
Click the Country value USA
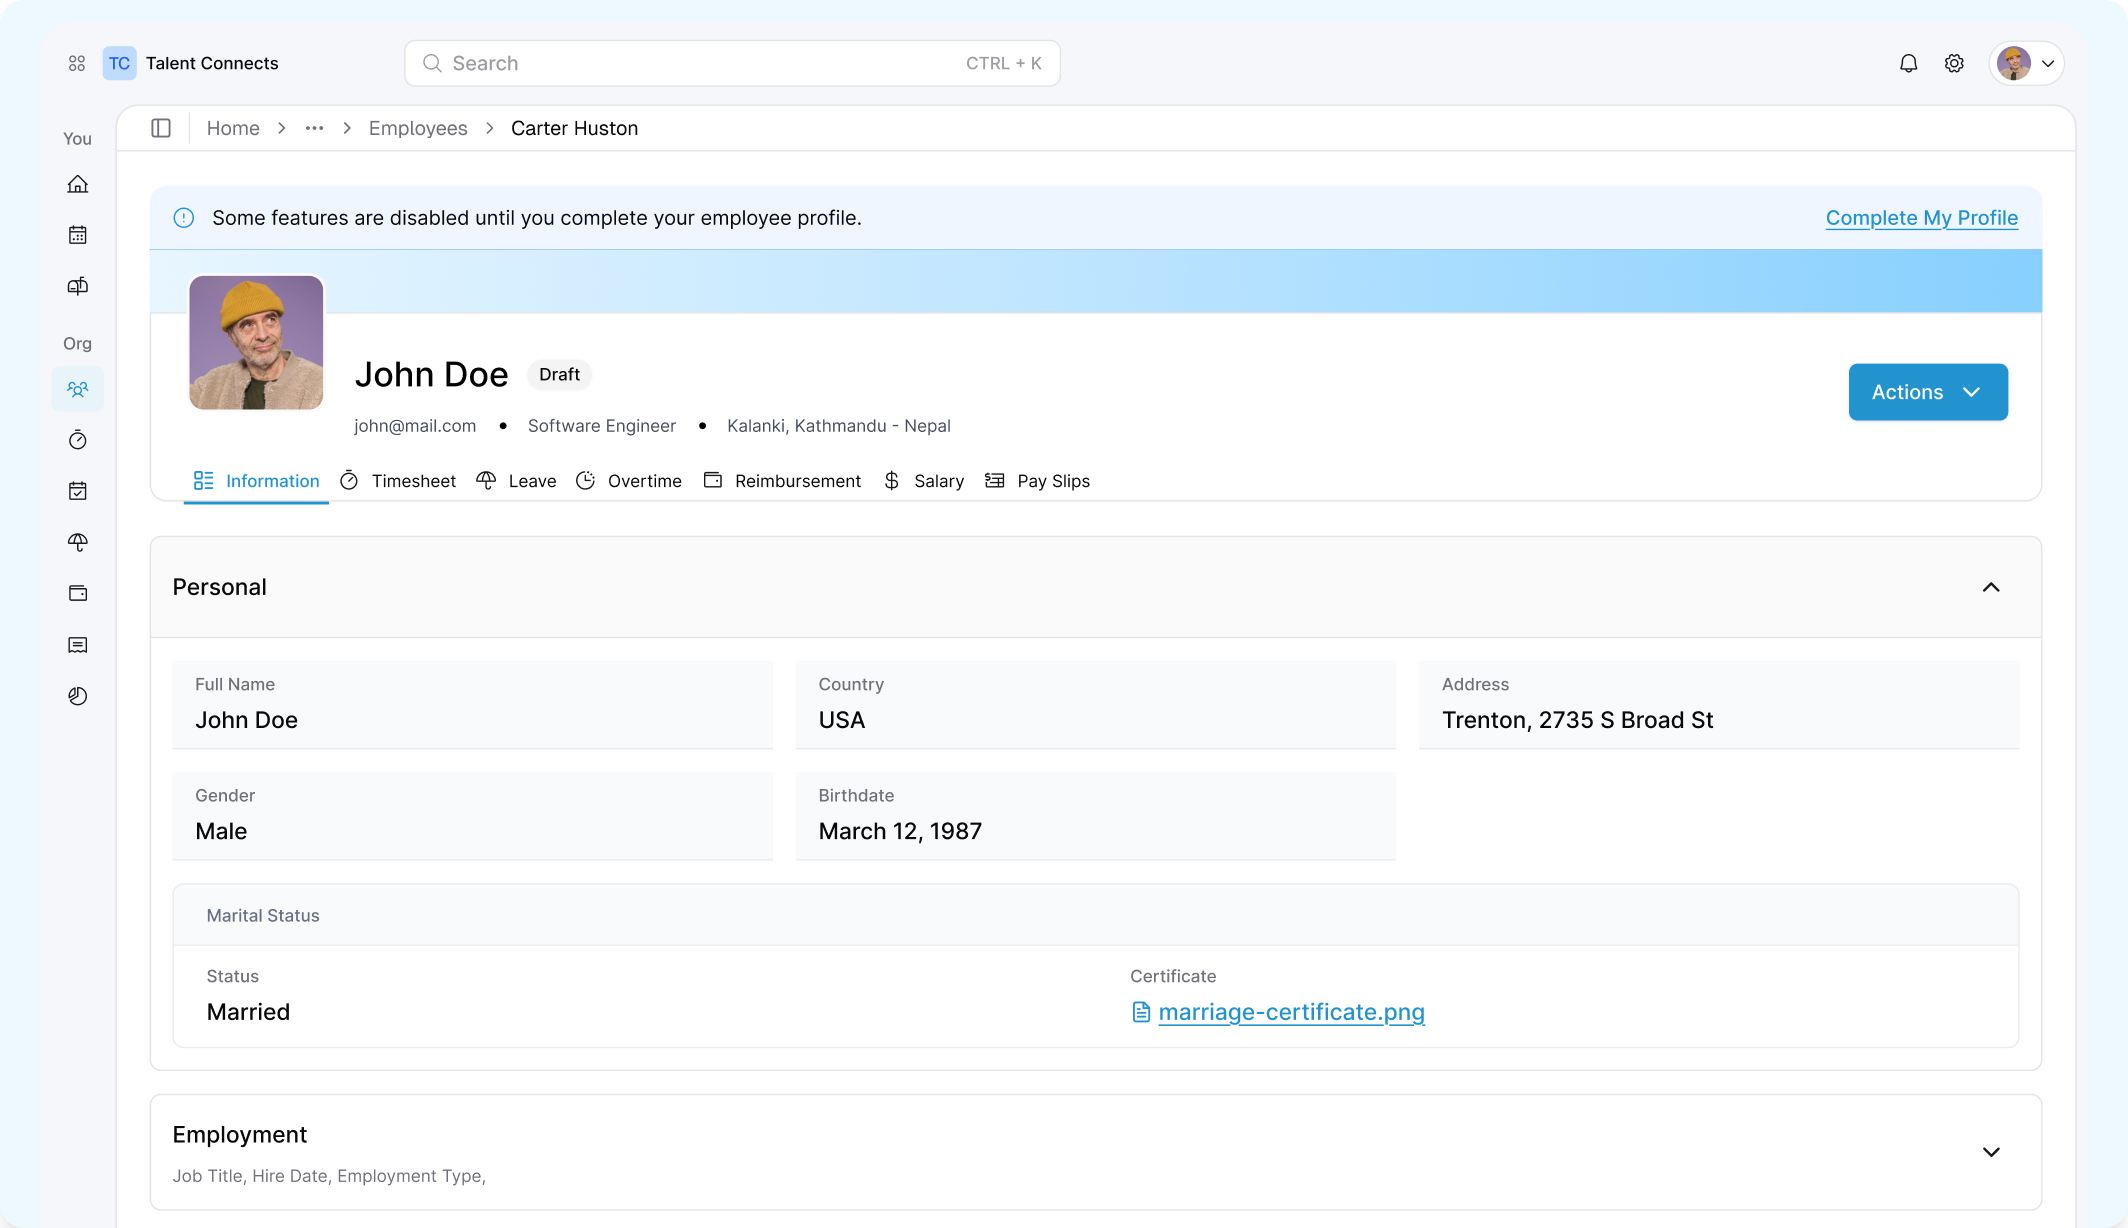tap(842, 720)
